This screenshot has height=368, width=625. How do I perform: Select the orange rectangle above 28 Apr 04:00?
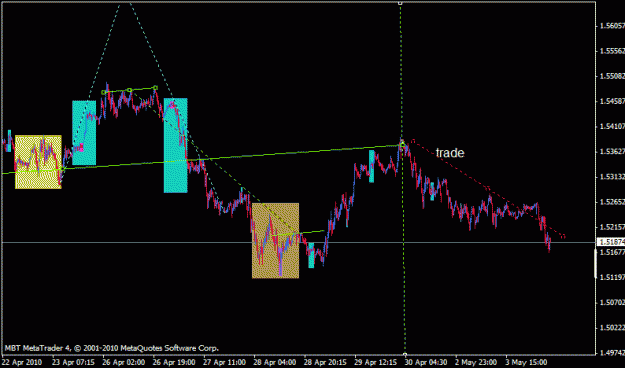(275, 240)
